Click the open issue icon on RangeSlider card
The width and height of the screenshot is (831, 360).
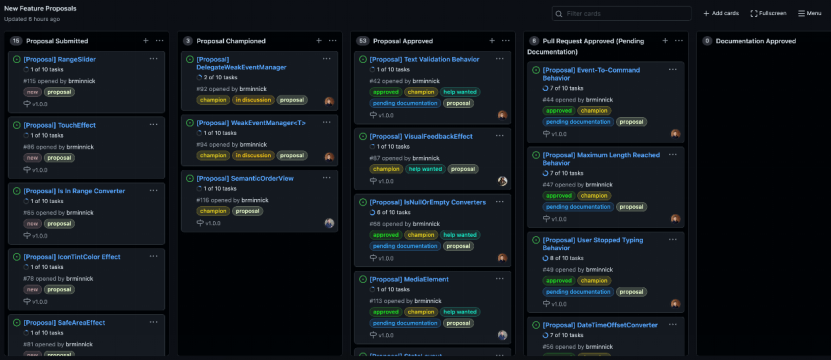[16, 59]
